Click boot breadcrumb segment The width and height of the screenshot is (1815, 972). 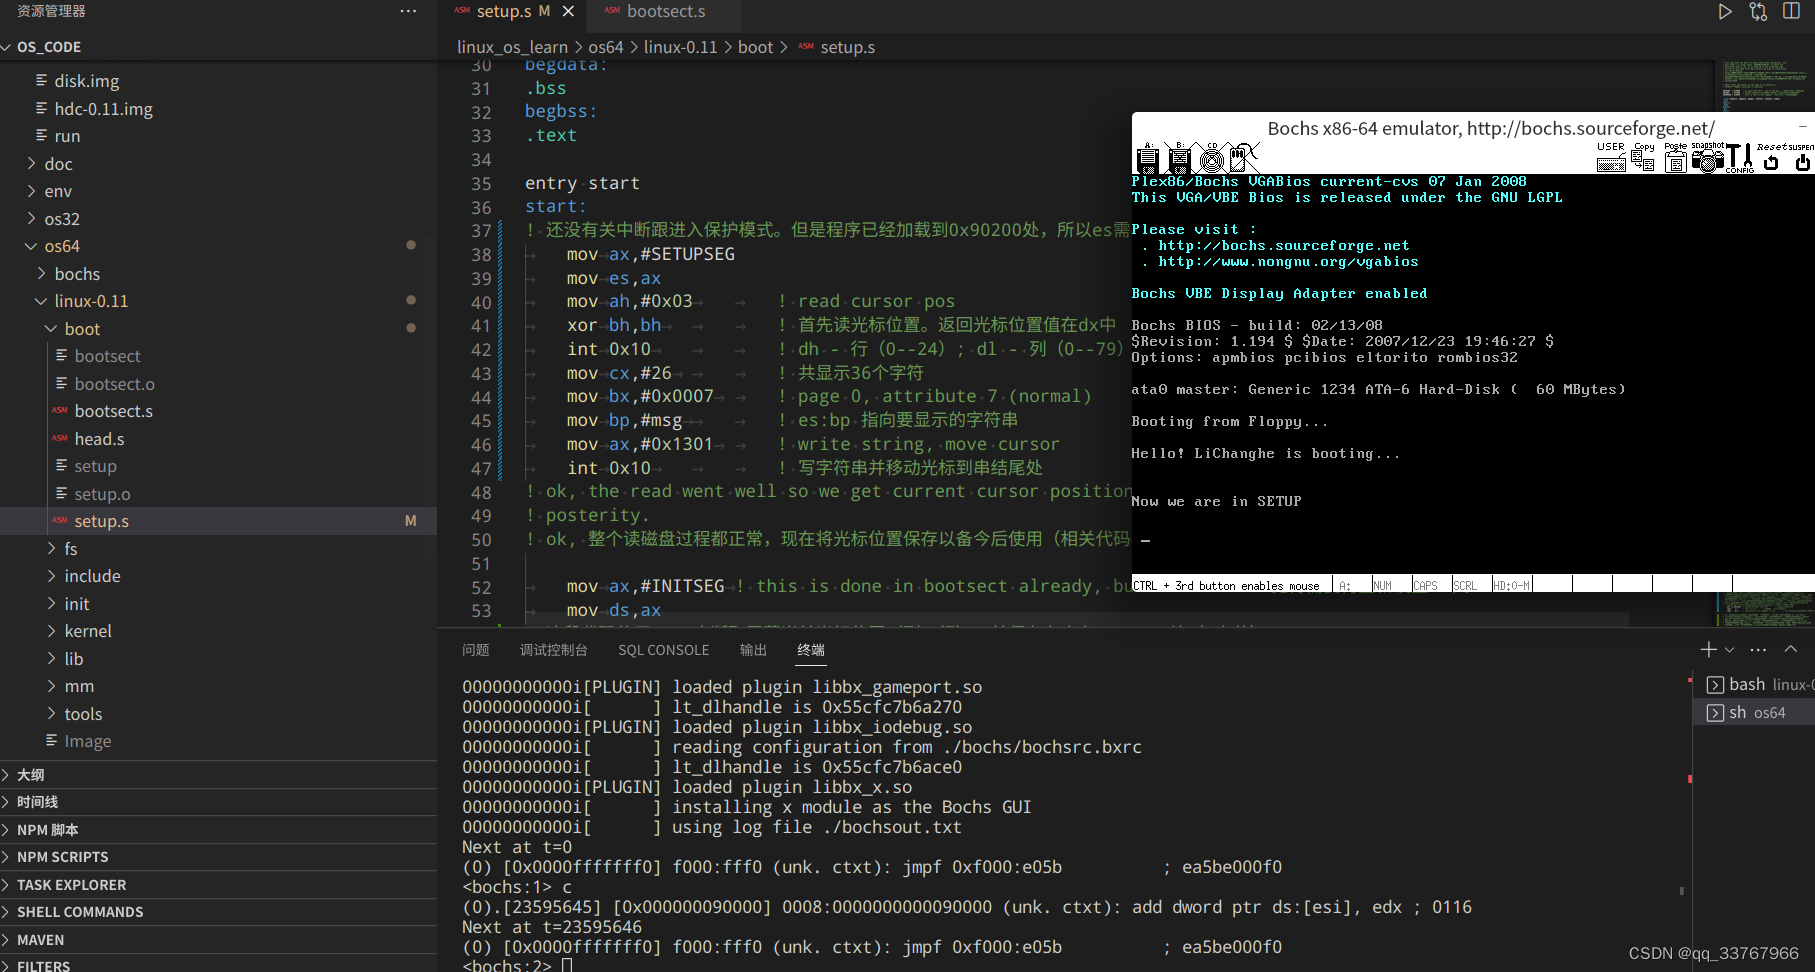click(x=755, y=47)
